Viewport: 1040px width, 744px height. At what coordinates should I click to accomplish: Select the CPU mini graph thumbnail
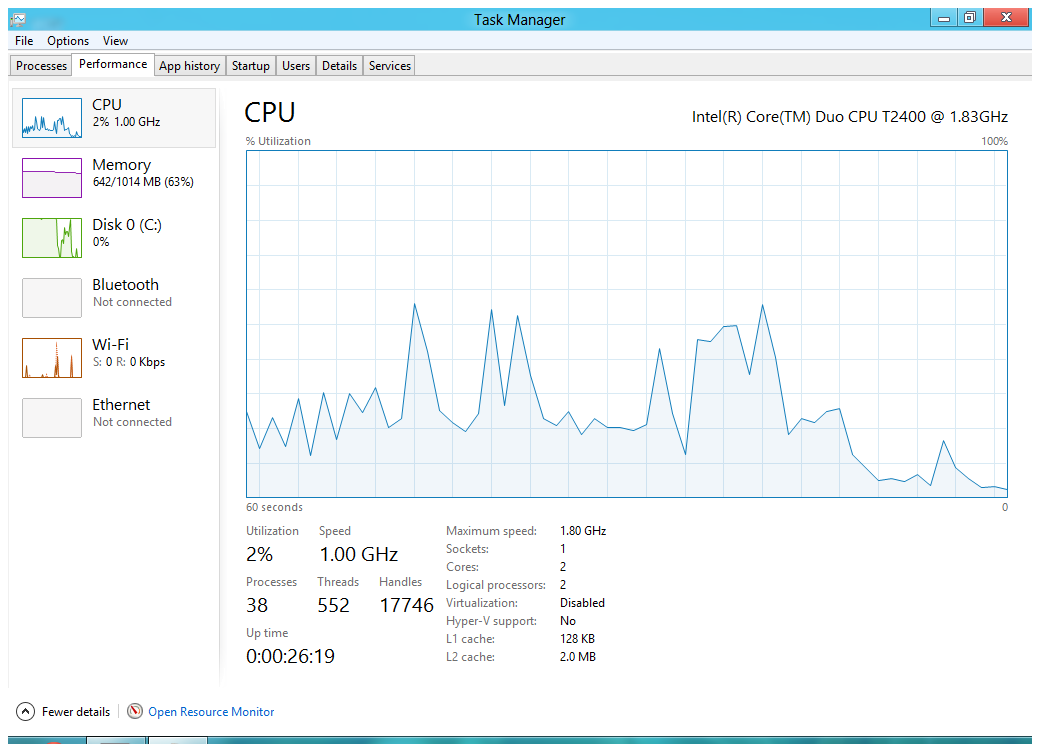point(52,118)
